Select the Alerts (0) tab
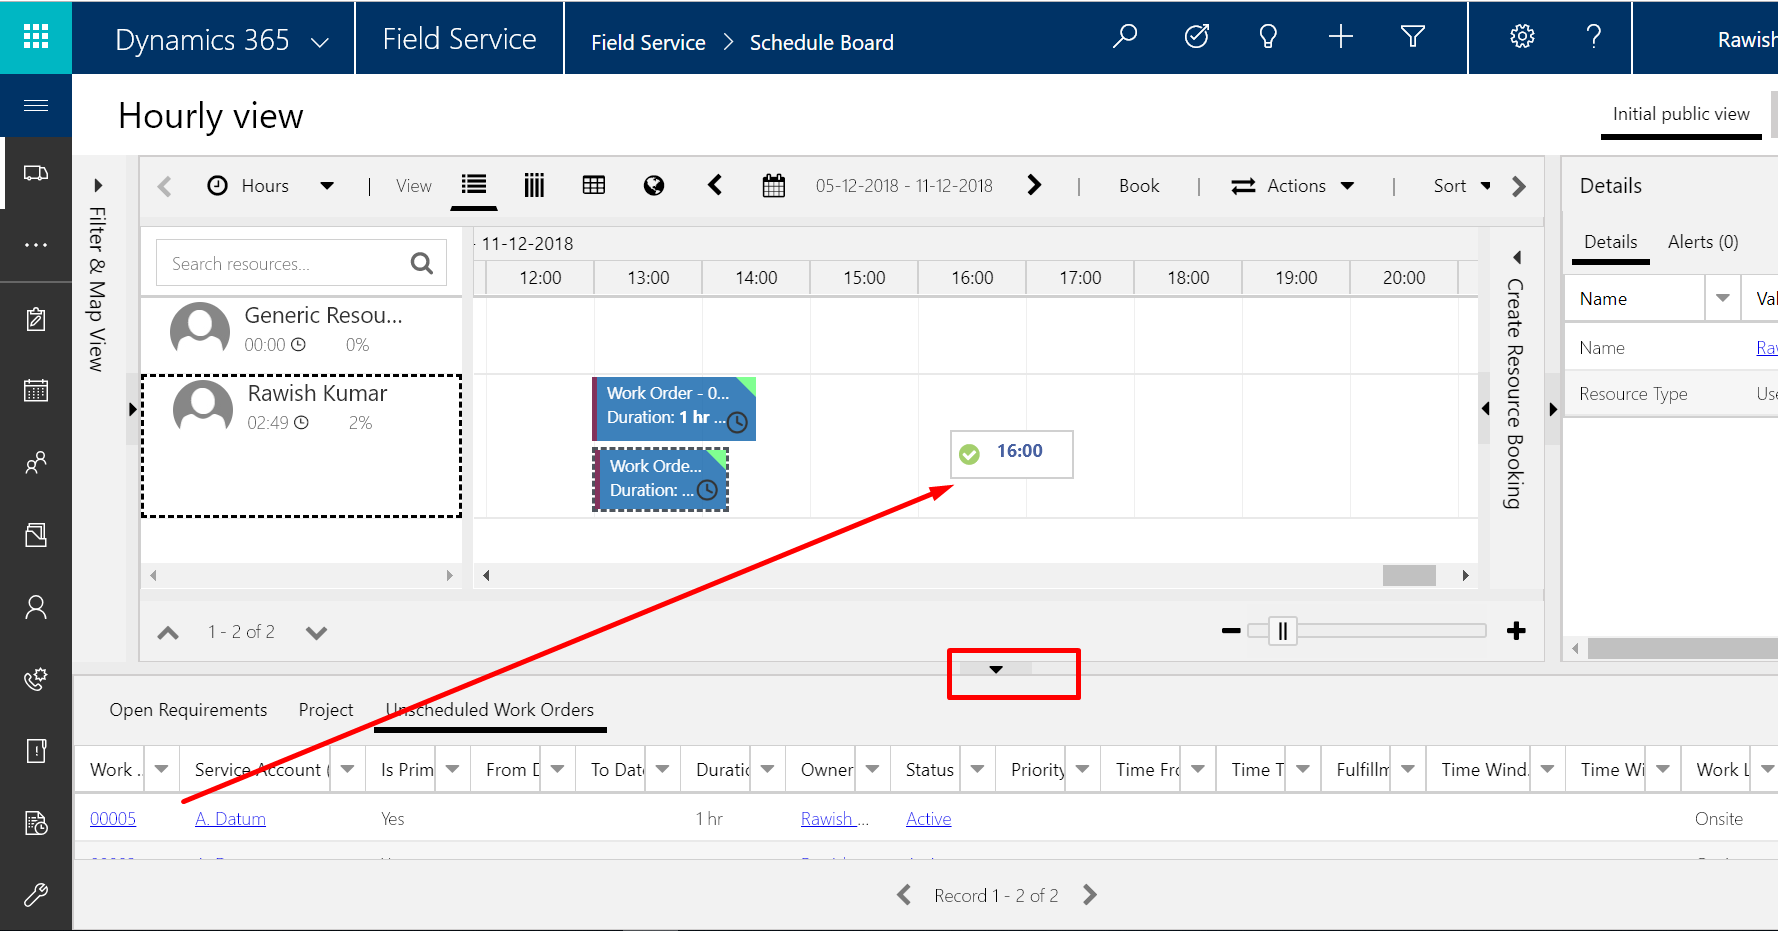This screenshot has width=1778, height=931. 1702,242
